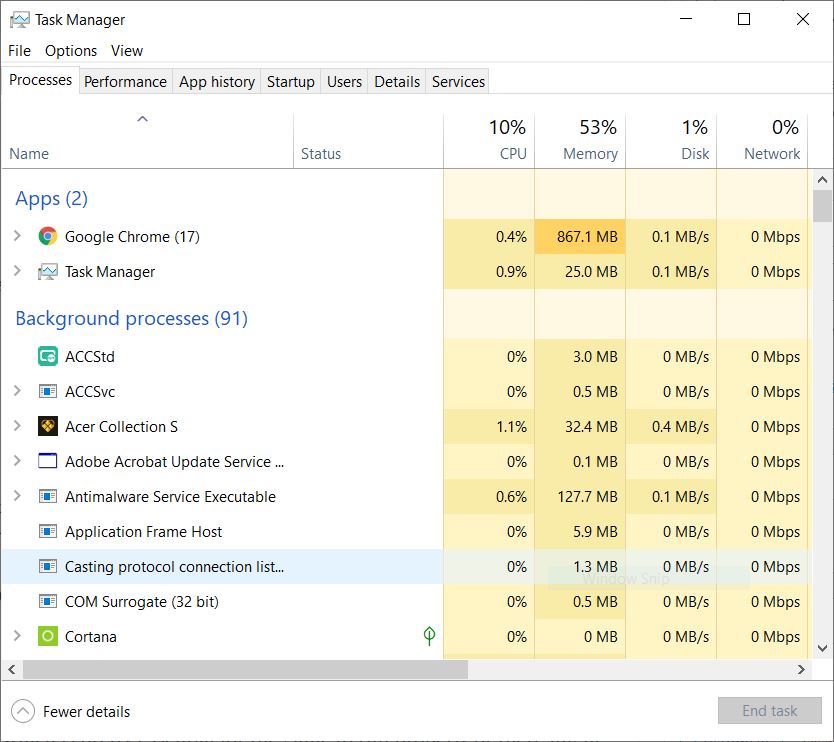Click the End task button

[x=770, y=711]
